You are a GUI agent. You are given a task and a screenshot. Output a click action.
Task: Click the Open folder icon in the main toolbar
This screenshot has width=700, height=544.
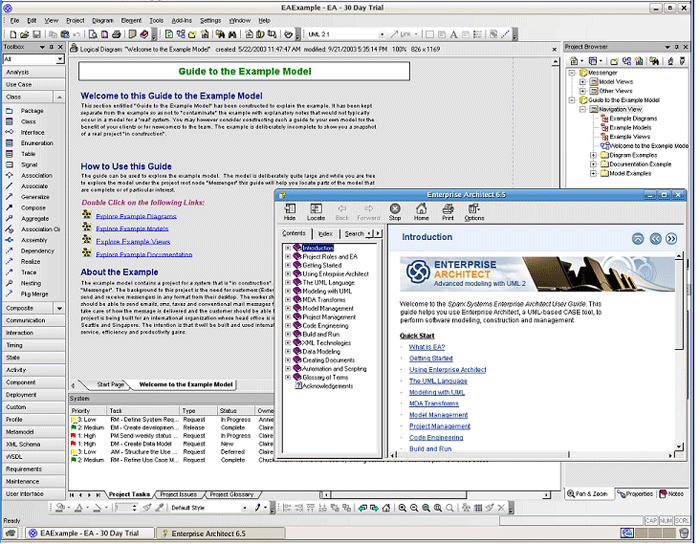[x=25, y=34]
